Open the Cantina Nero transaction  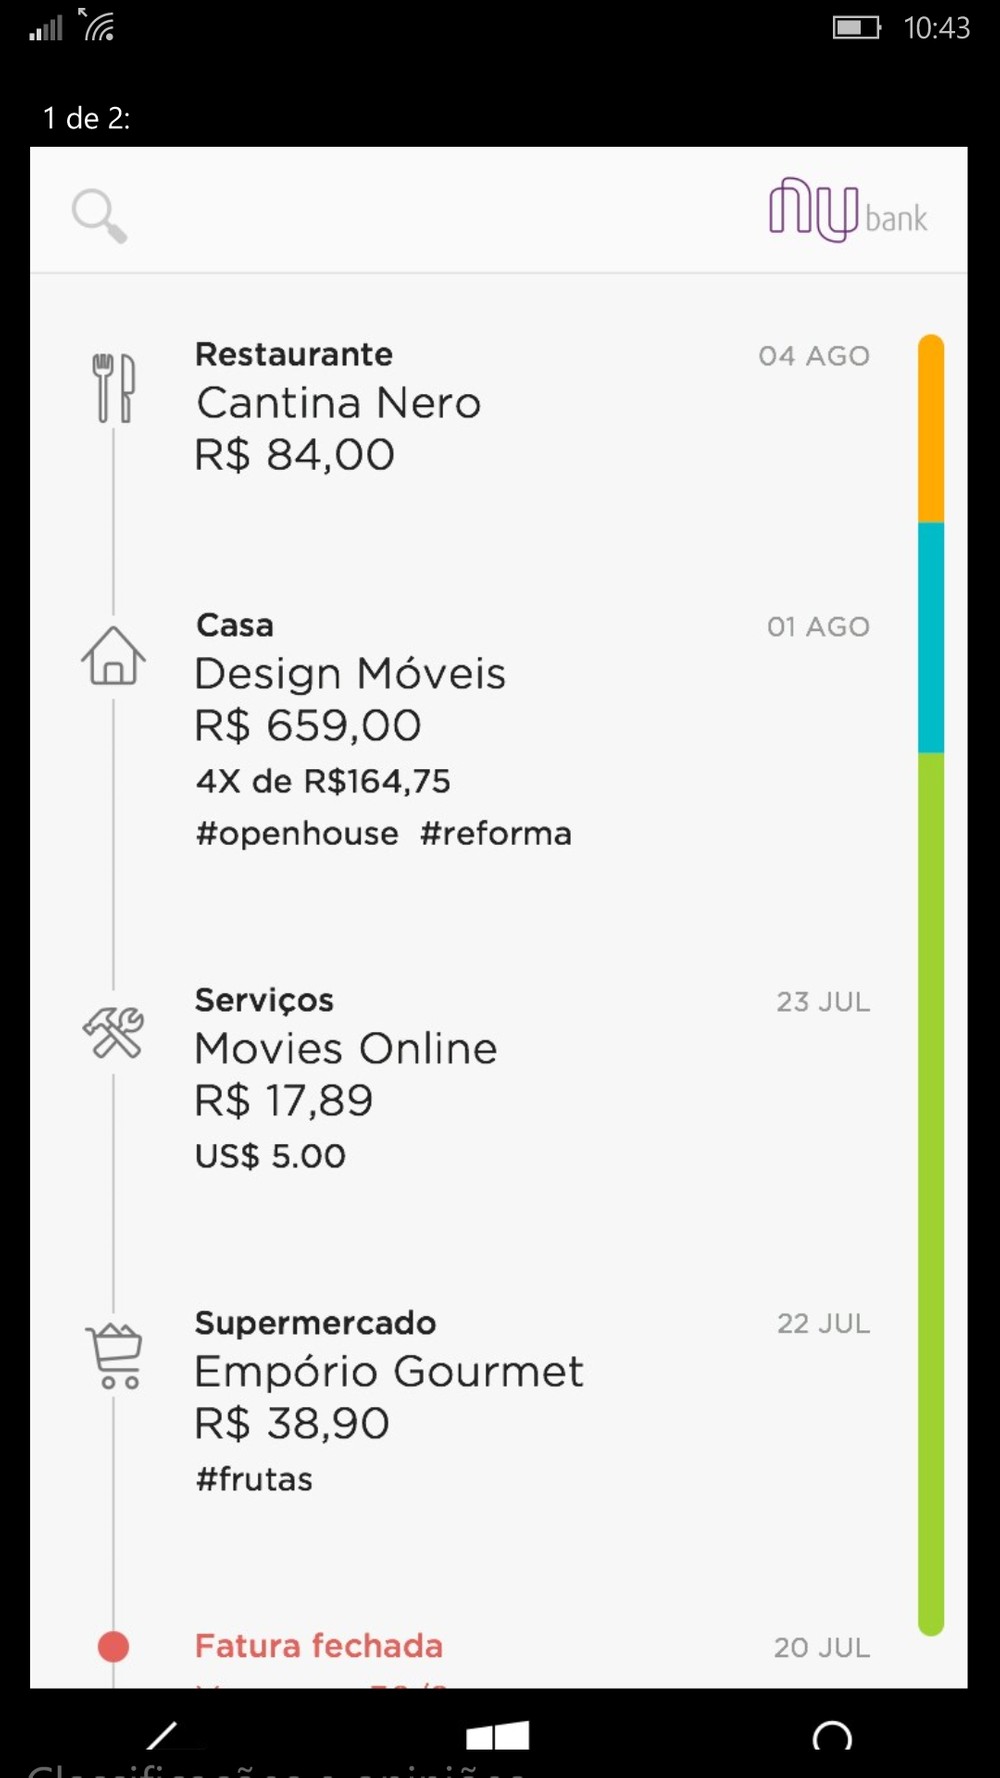(x=338, y=404)
